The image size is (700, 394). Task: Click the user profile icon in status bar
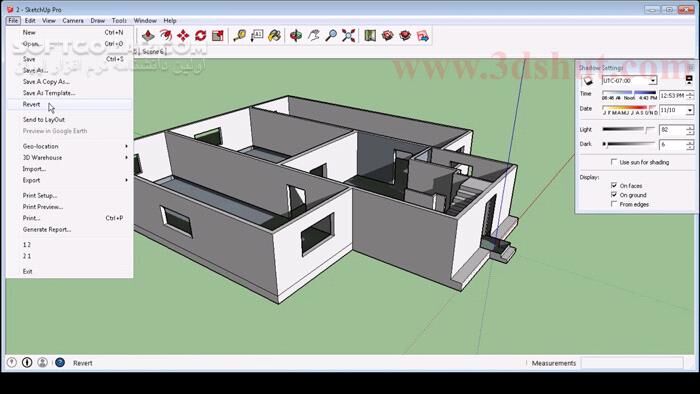(x=42, y=363)
